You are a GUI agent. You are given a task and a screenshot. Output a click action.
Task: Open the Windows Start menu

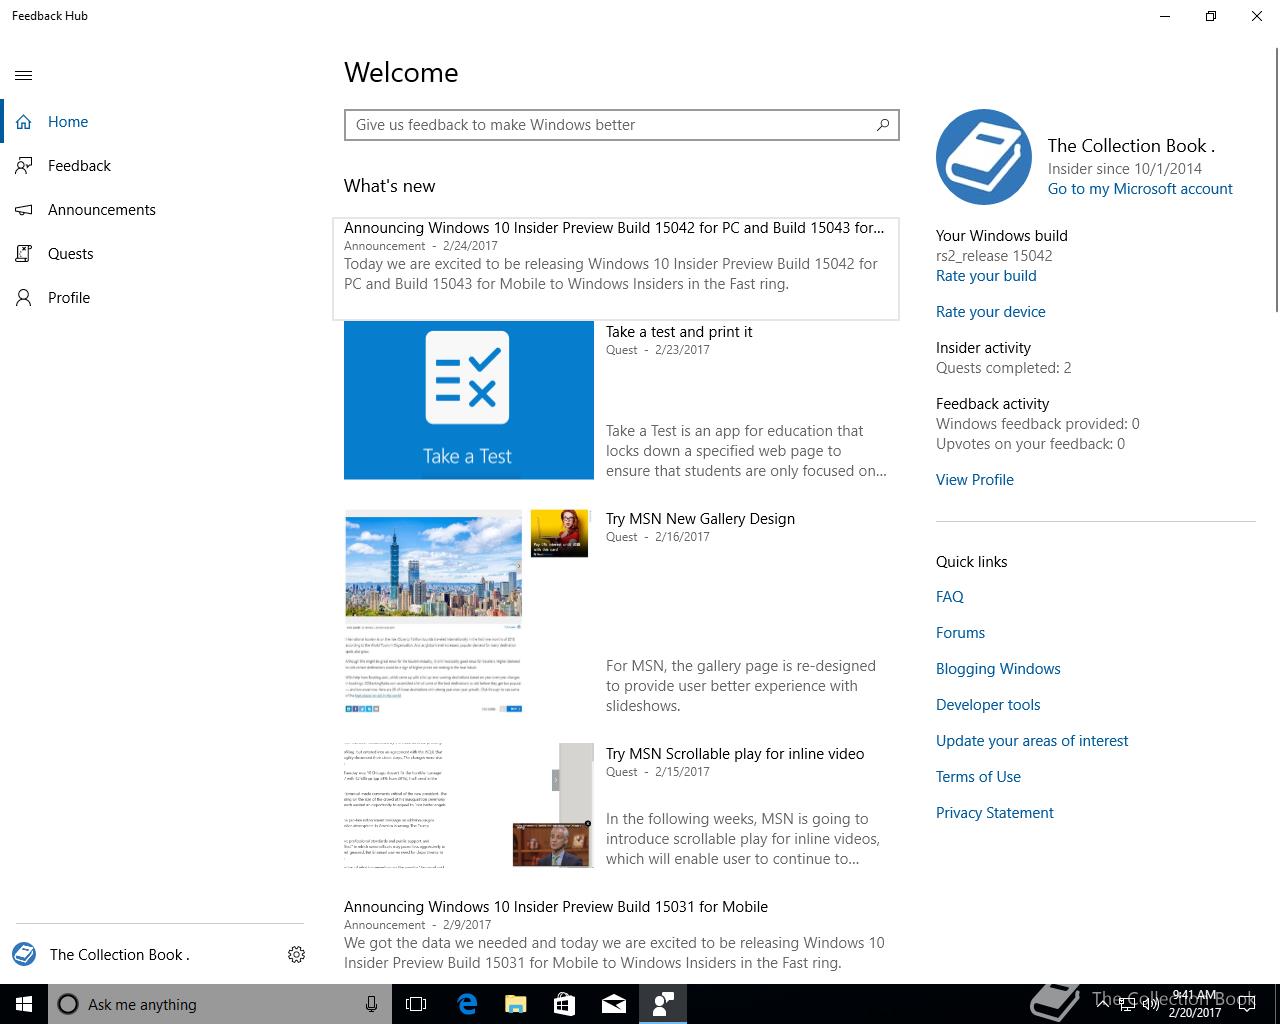point(24,1004)
